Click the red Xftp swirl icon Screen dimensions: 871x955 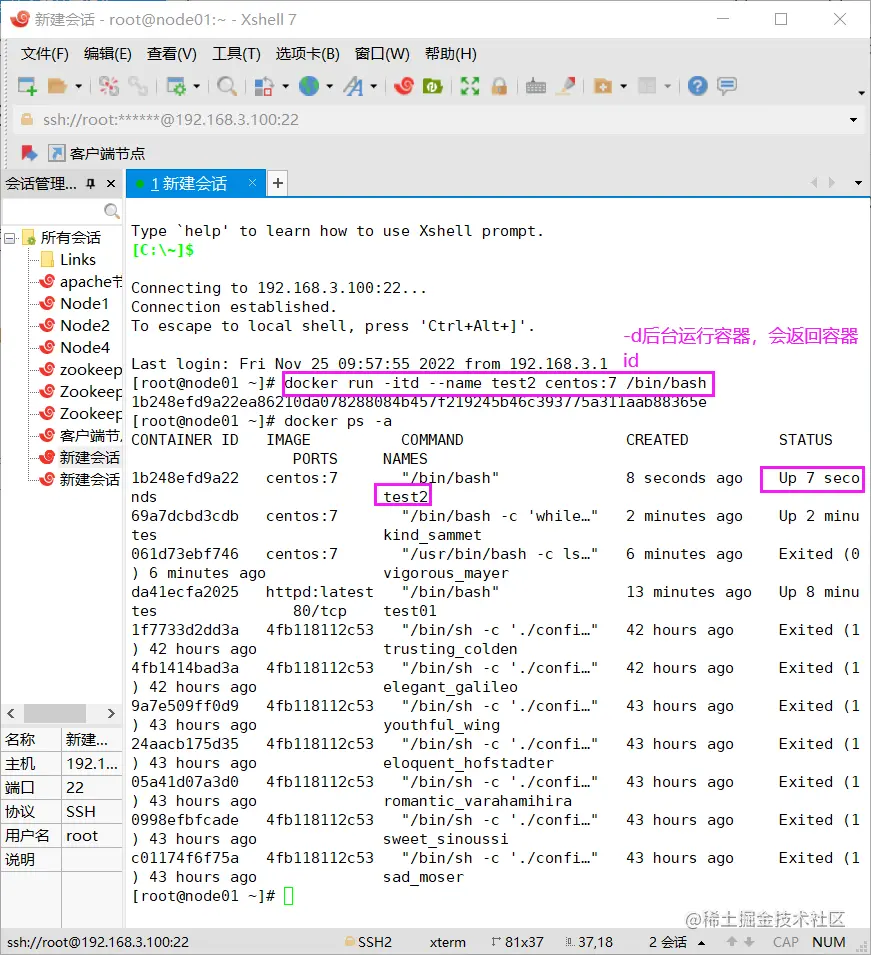[x=403, y=86]
